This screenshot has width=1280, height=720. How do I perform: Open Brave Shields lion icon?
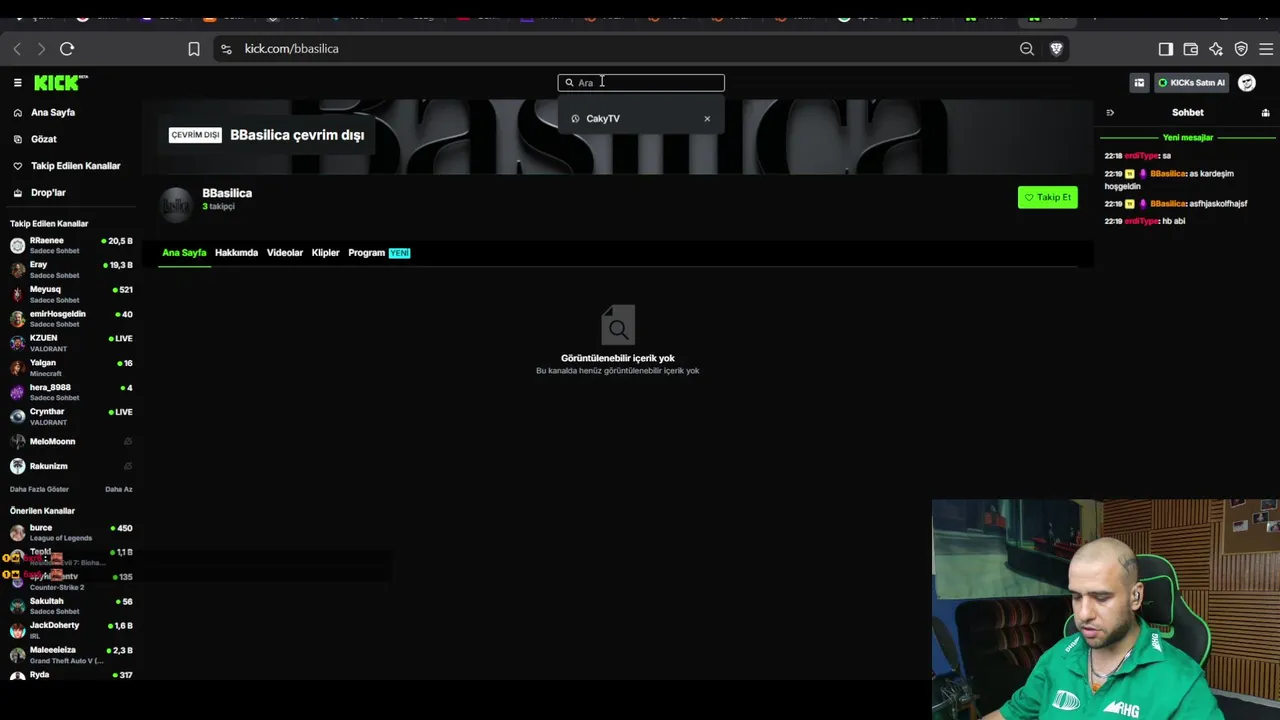pos(1056,49)
